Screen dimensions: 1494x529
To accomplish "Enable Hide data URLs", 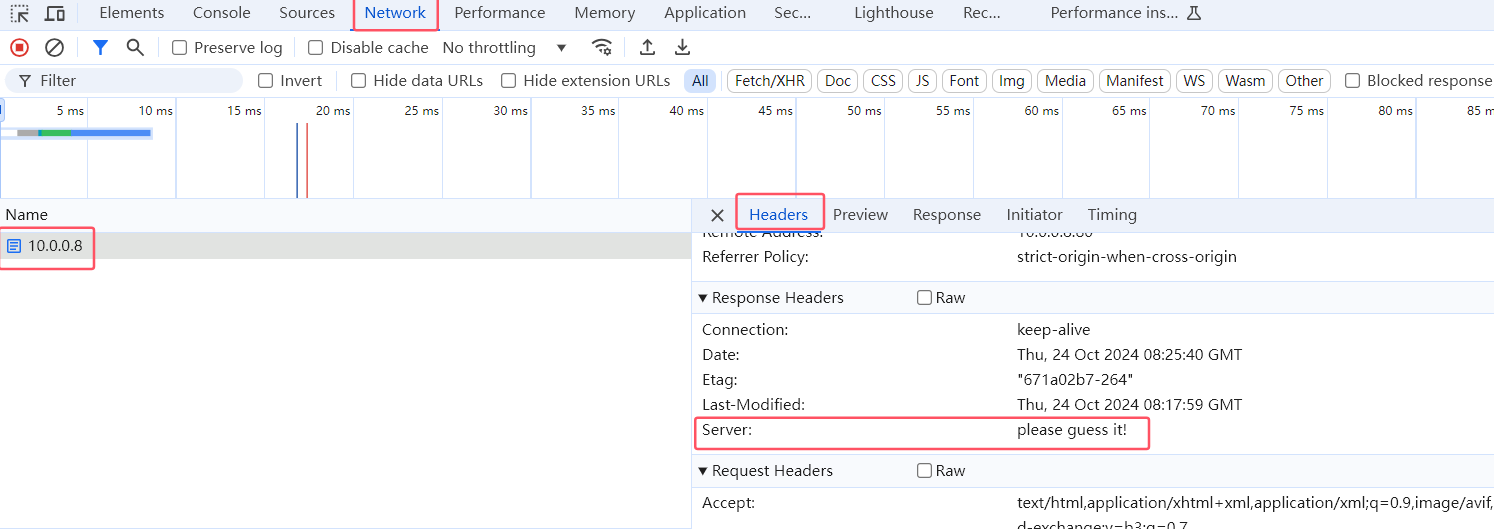I will tap(358, 81).
